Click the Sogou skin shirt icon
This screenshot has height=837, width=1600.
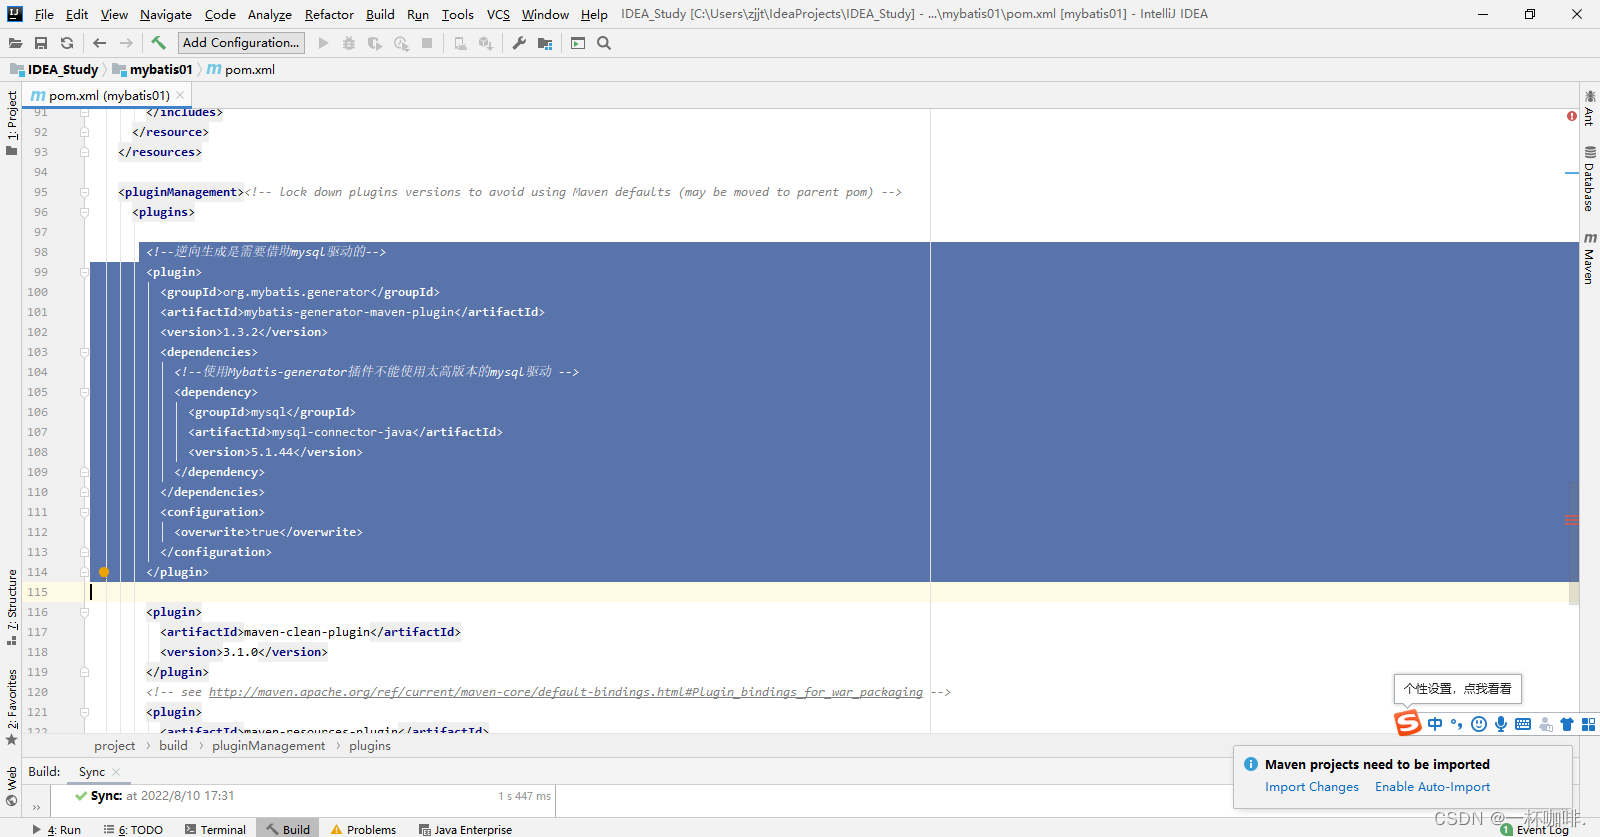click(x=1567, y=724)
